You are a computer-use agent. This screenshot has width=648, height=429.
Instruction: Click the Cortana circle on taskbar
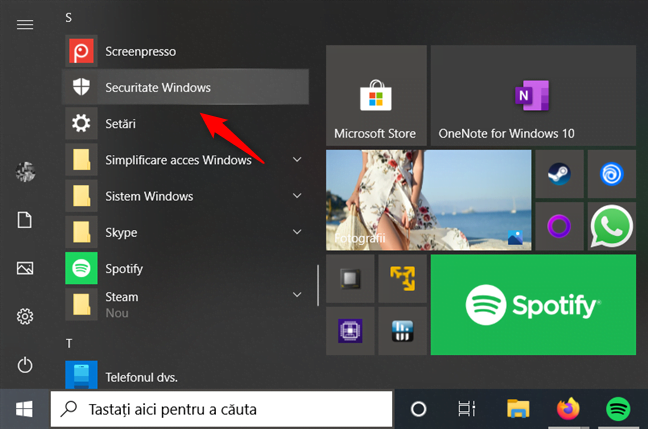click(x=418, y=409)
